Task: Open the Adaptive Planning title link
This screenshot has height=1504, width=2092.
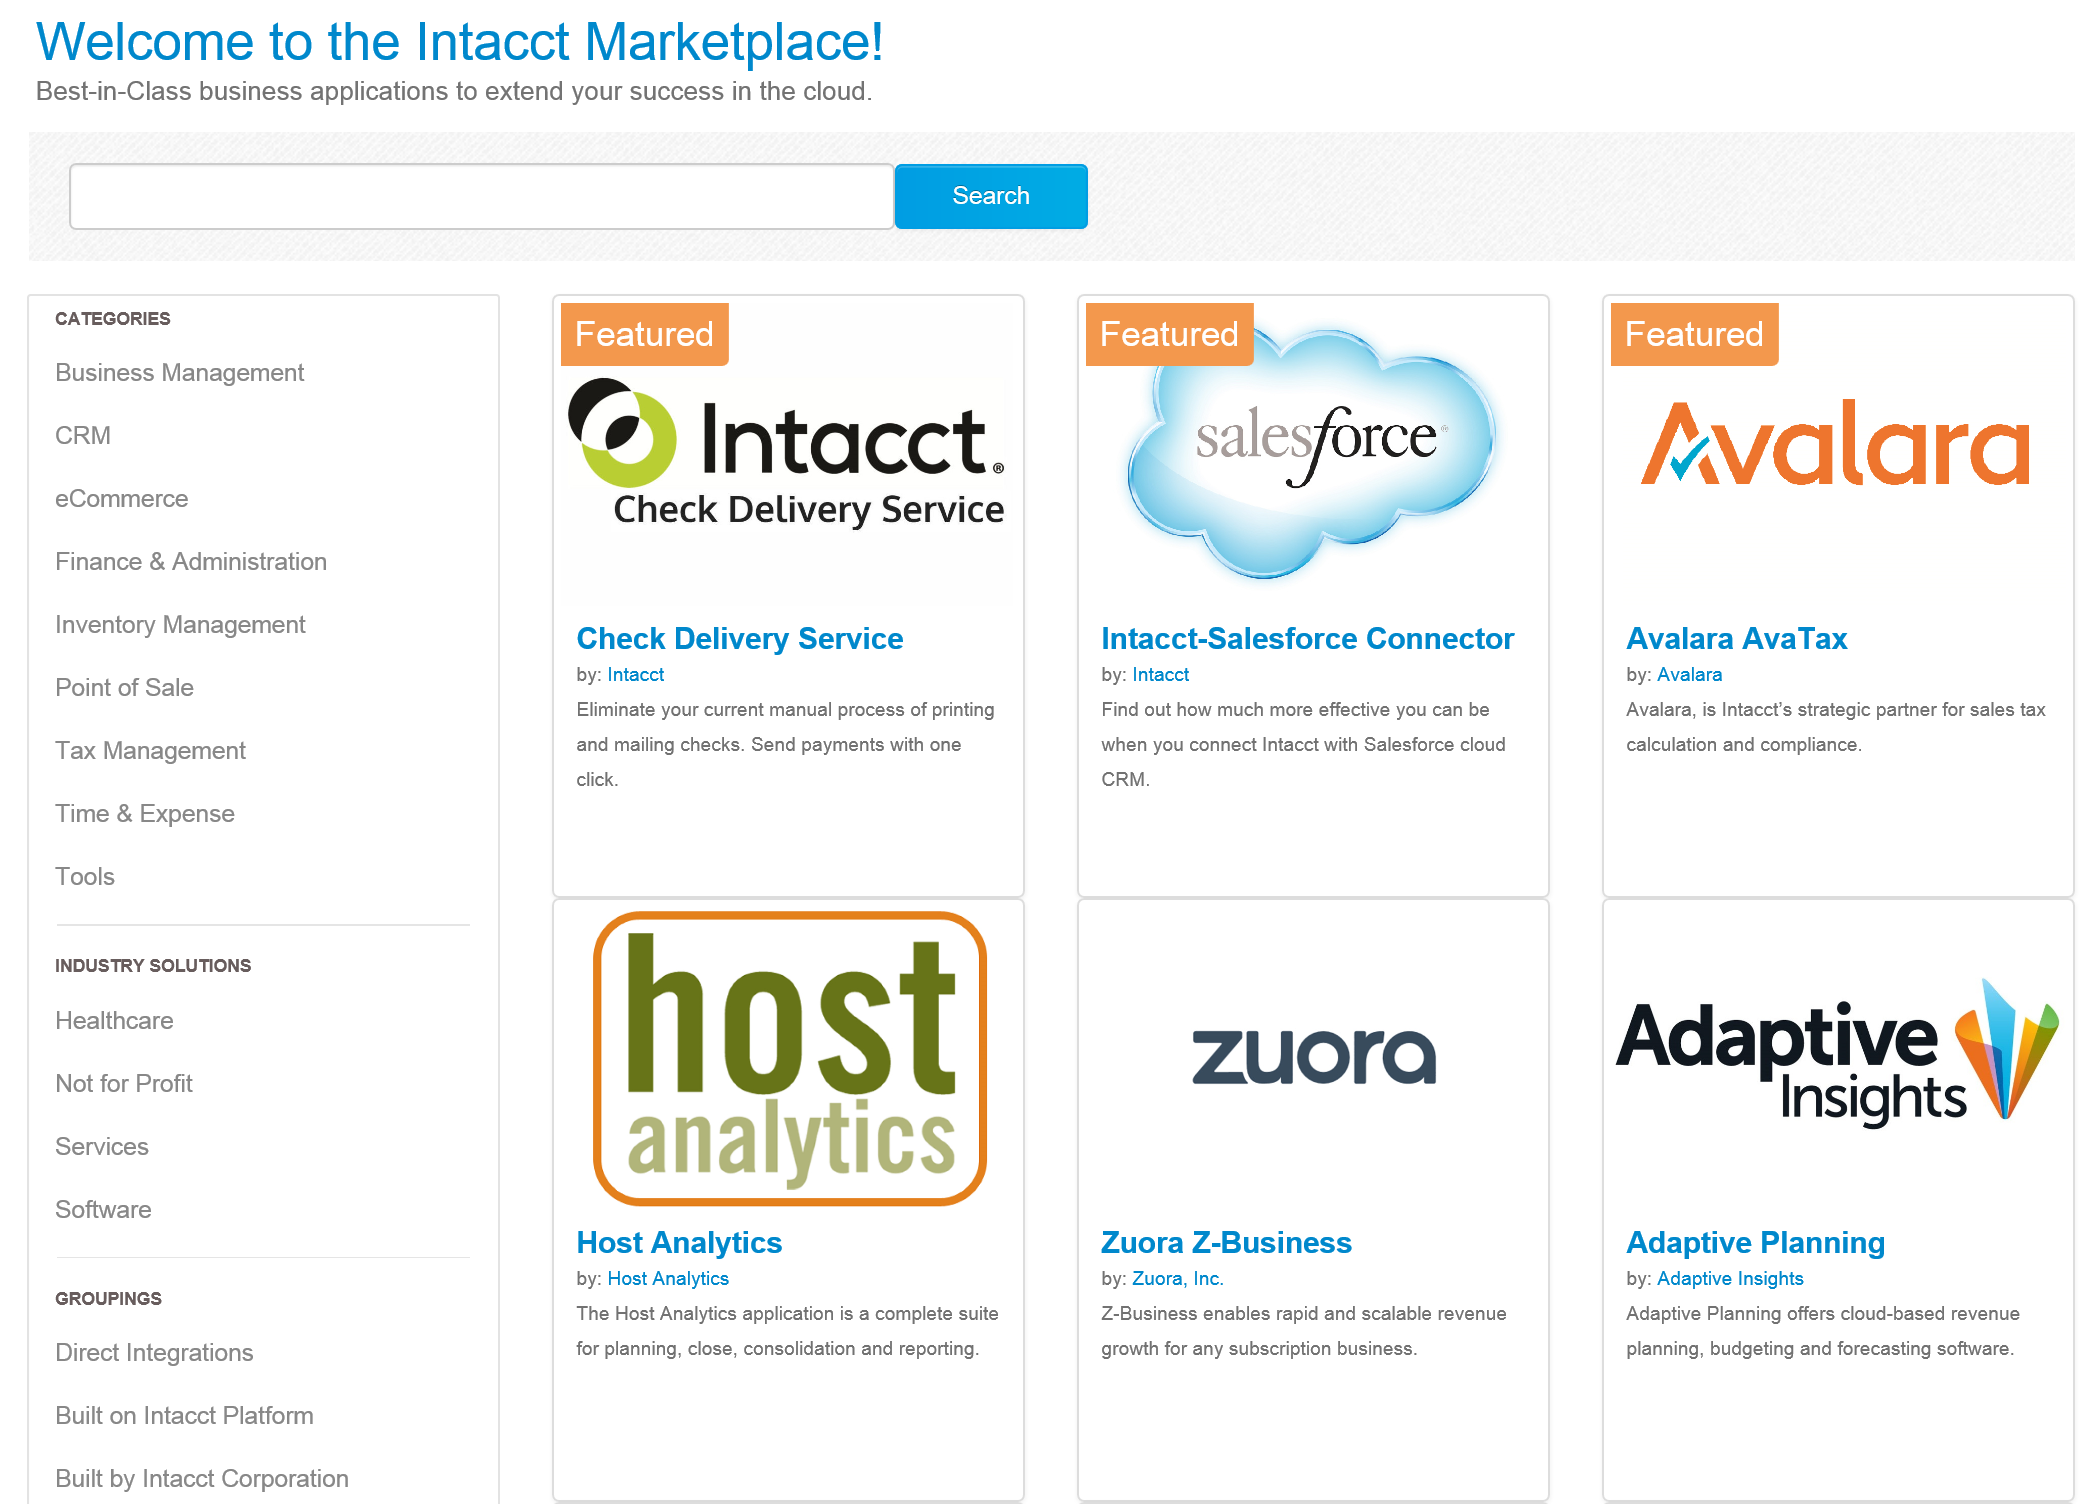Action: 1755,1242
